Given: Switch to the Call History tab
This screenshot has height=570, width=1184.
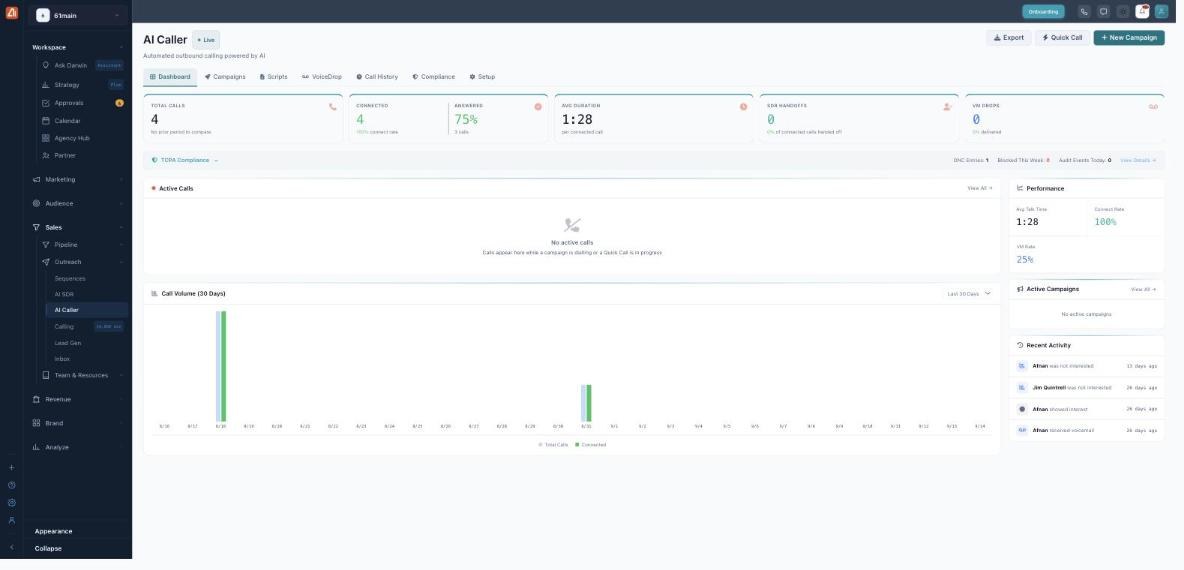Looking at the screenshot, I should click(377, 77).
